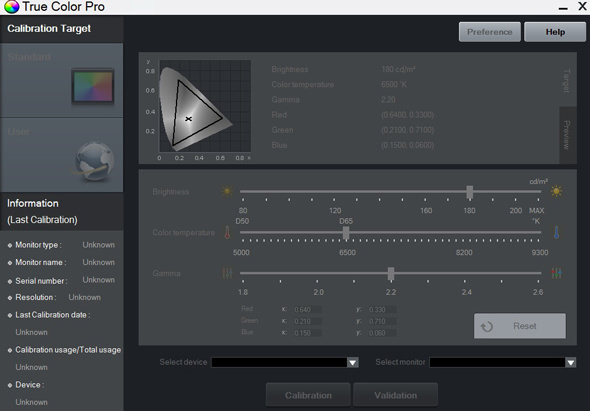Click the Gamma slider handle at 2.2
The image size is (590, 411).
[x=391, y=274]
